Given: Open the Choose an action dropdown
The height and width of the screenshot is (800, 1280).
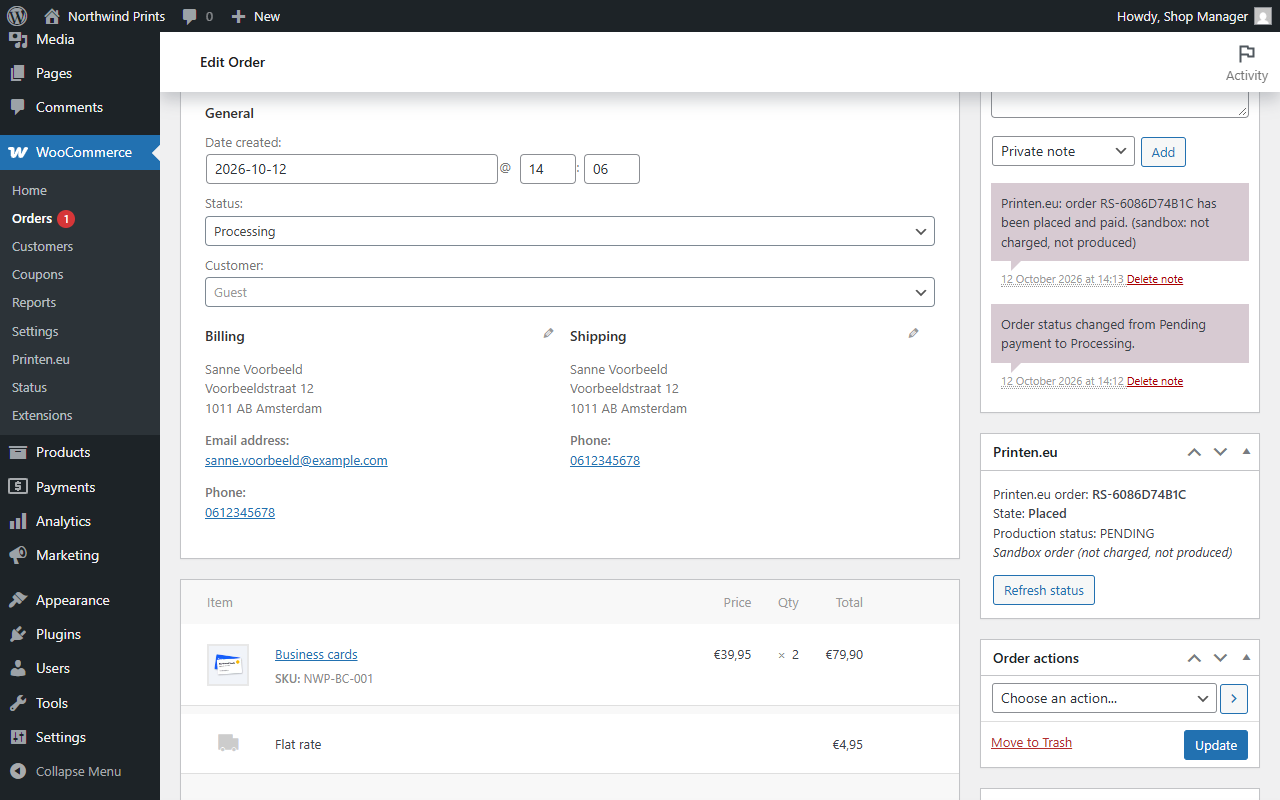Looking at the screenshot, I should click(1104, 699).
